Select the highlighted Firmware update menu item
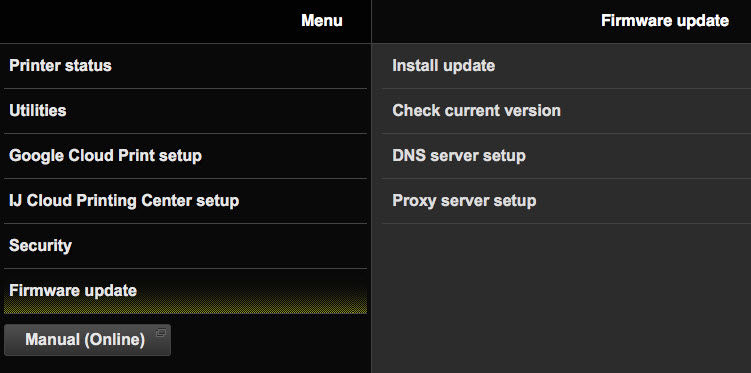 point(185,291)
